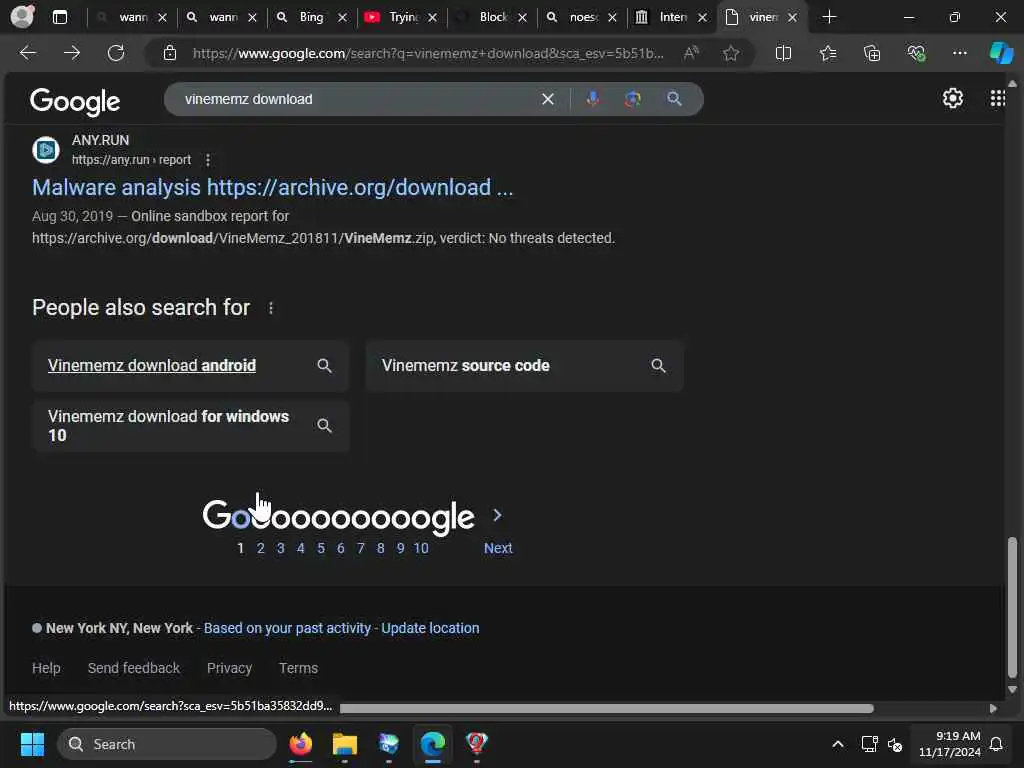Open Google quick settings gear
Viewport: 1024px width, 768px height.
(953, 98)
